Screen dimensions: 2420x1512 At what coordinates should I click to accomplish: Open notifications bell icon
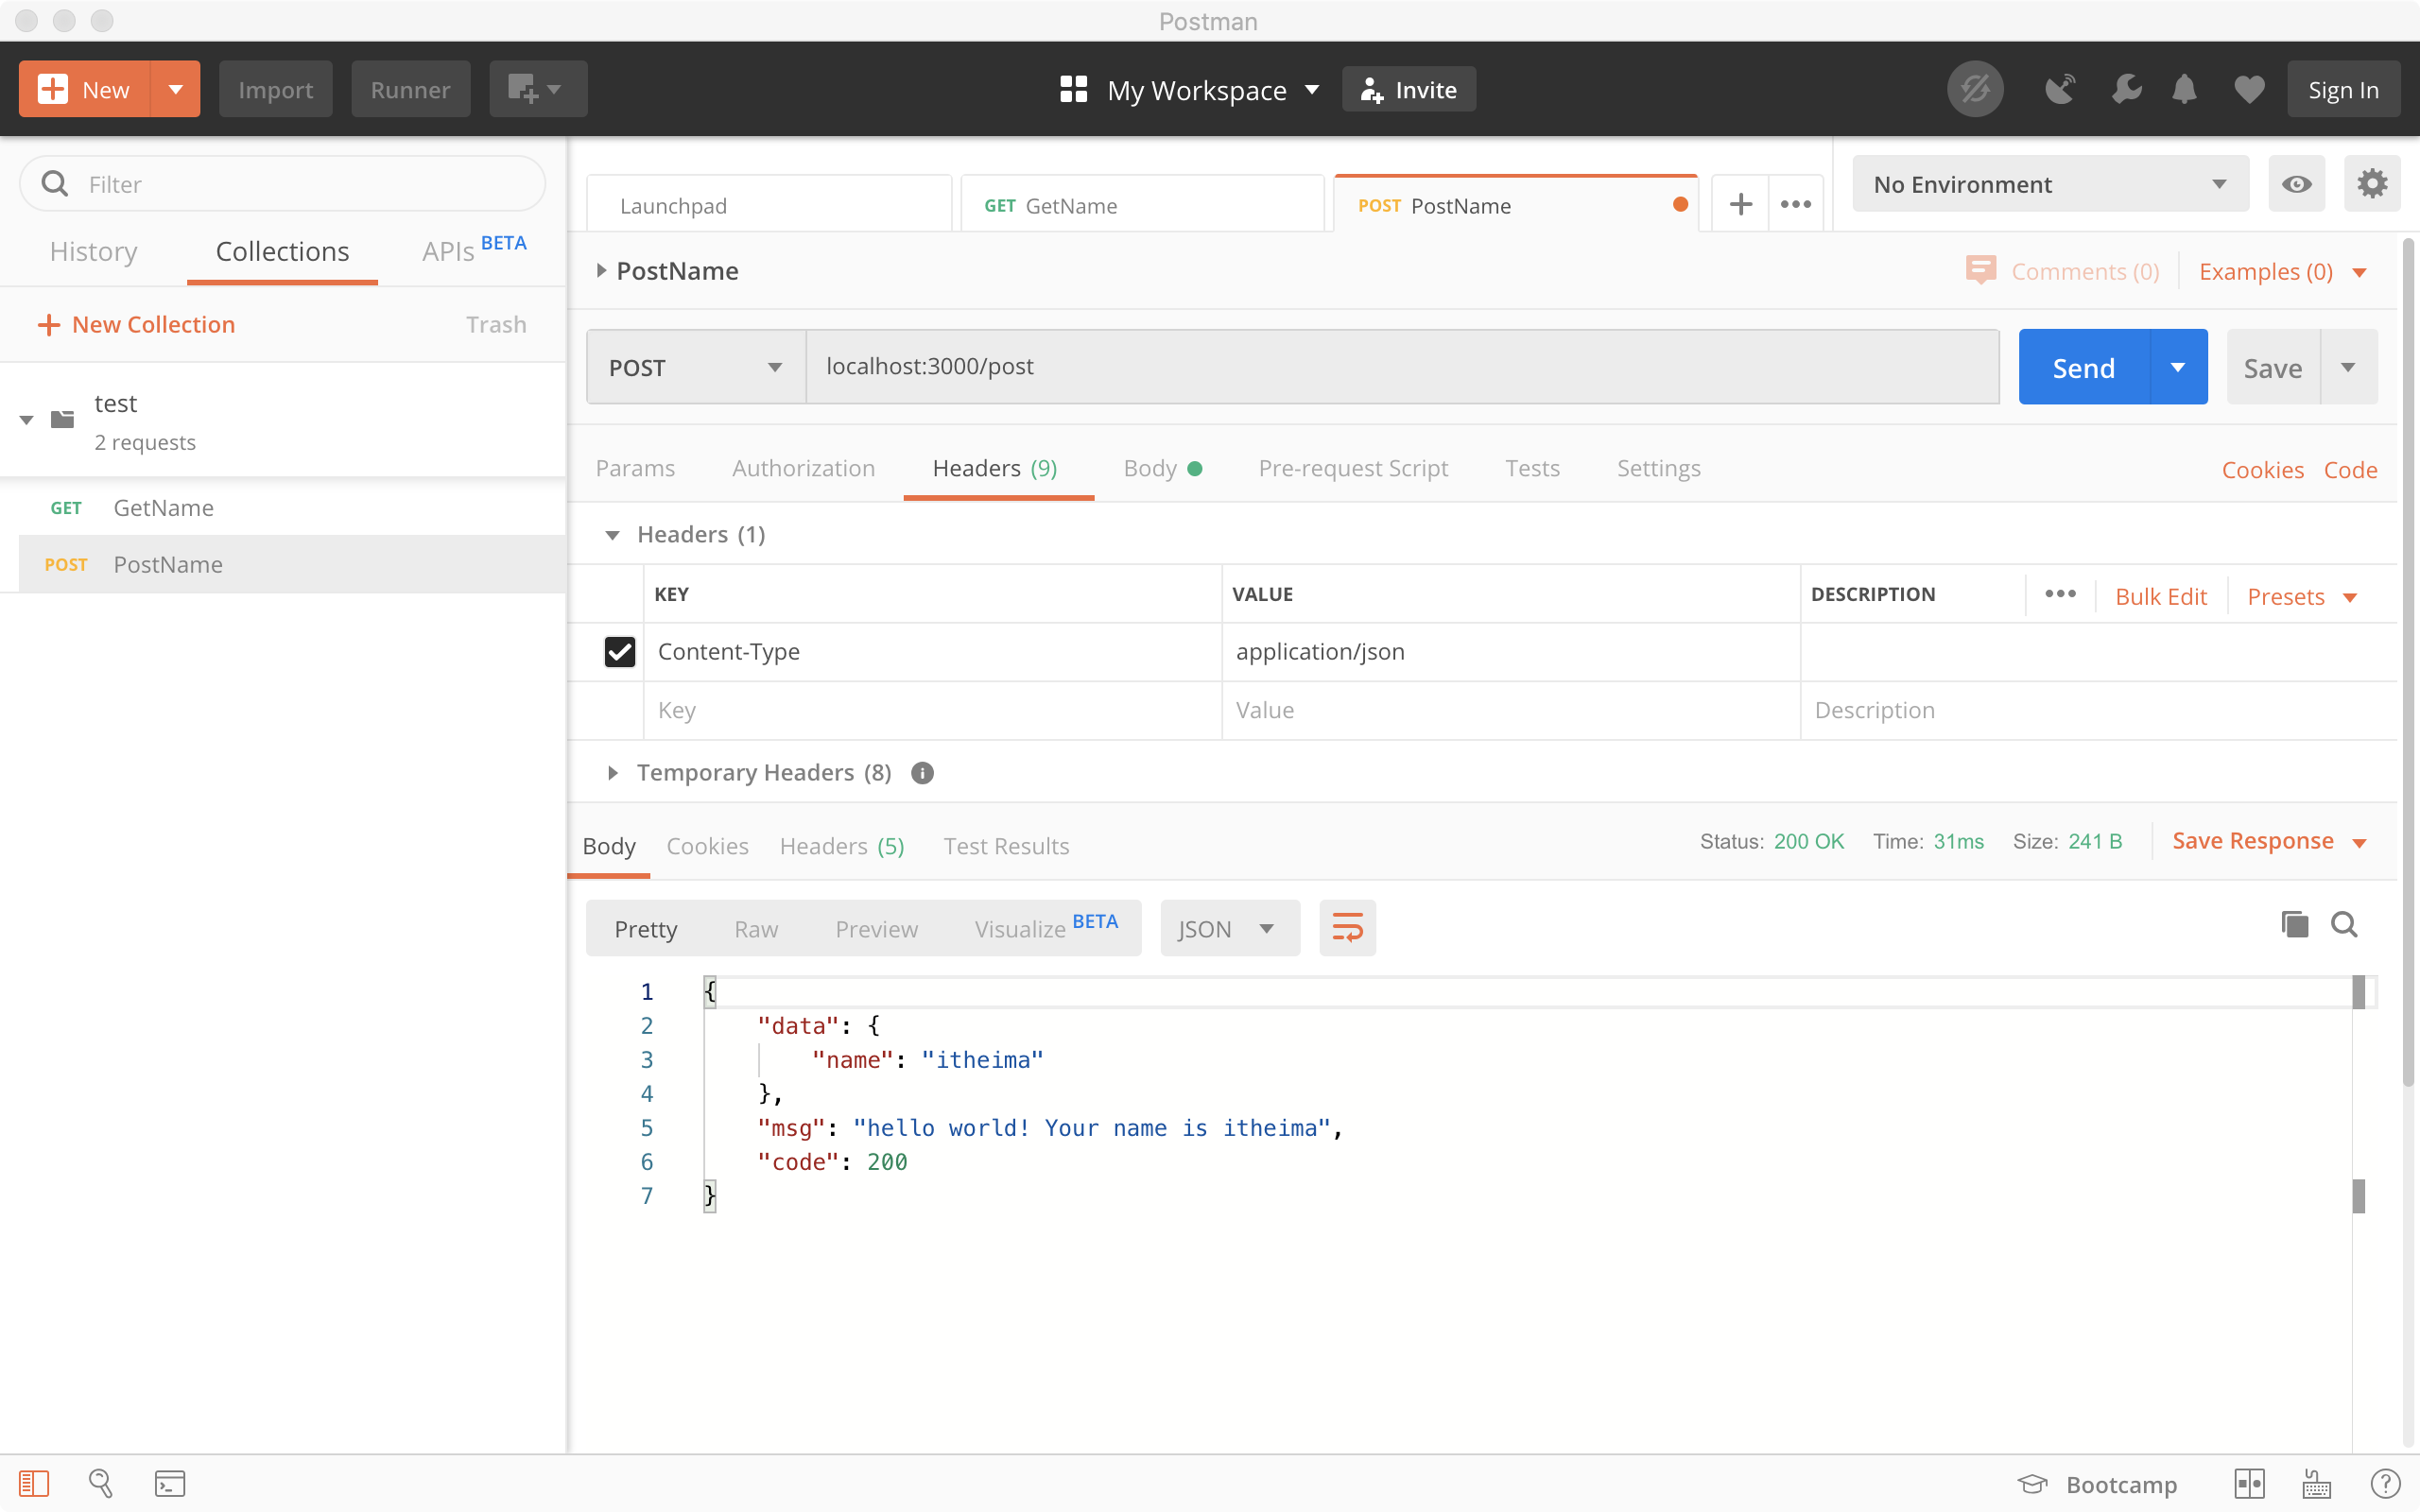(x=2184, y=90)
